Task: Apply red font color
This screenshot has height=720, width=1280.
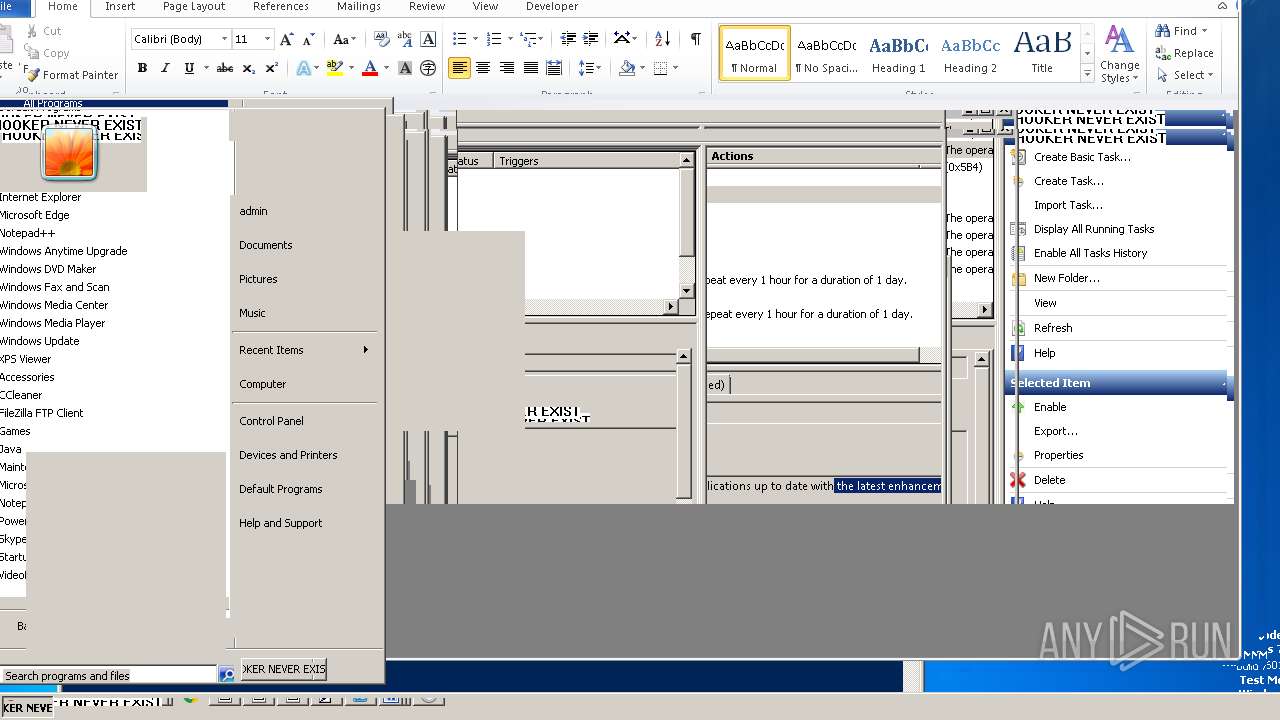Action: tap(370, 68)
